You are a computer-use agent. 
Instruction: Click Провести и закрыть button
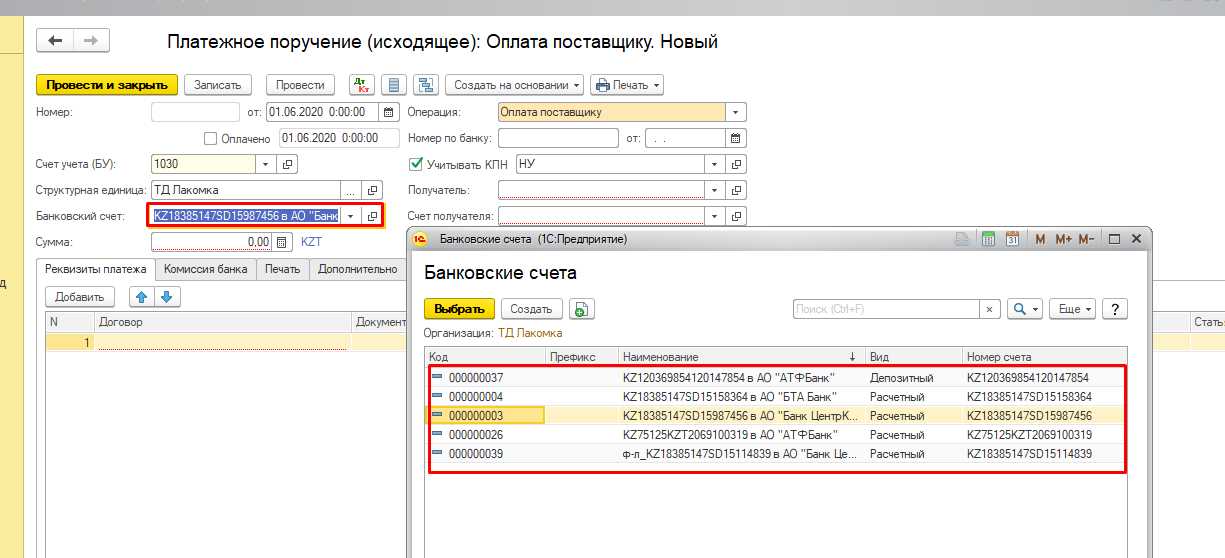pyautogui.click(x=107, y=85)
